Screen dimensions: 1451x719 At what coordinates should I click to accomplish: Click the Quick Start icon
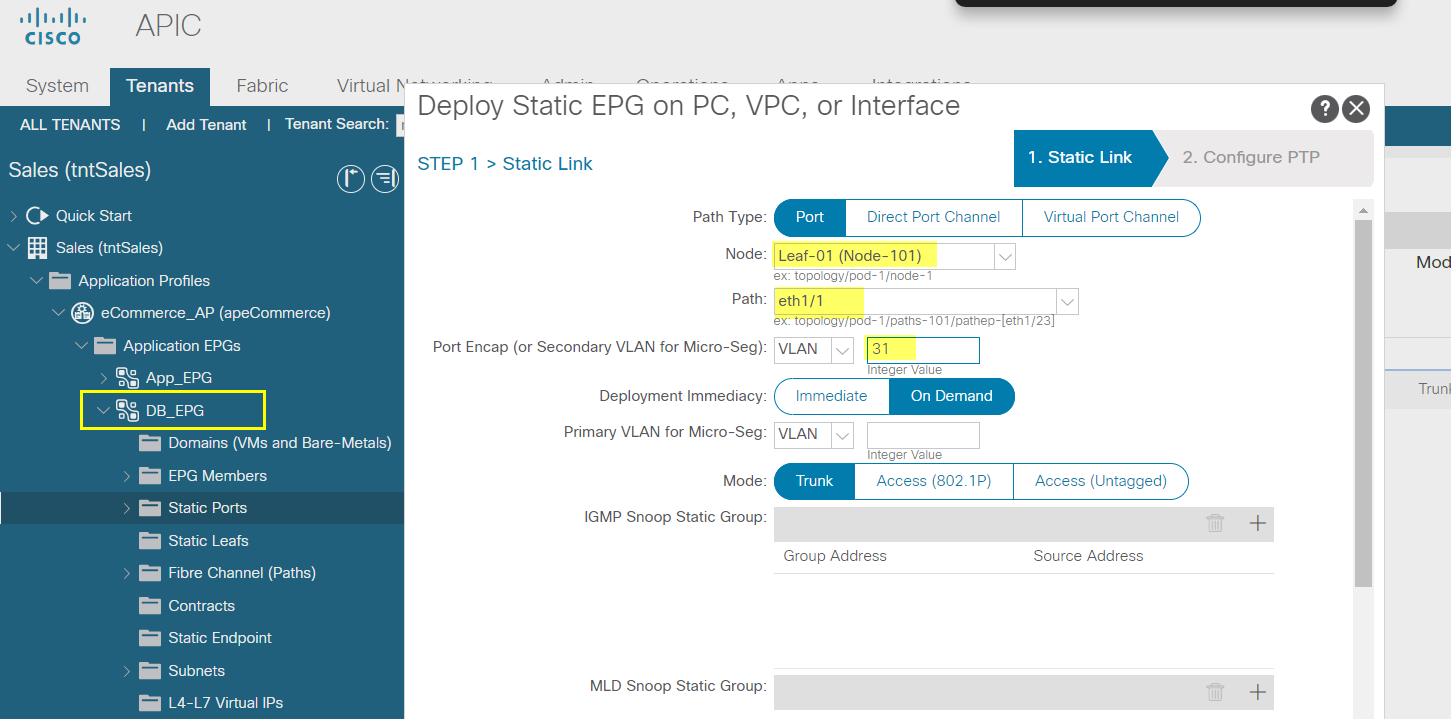pyautogui.click(x=37, y=216)
